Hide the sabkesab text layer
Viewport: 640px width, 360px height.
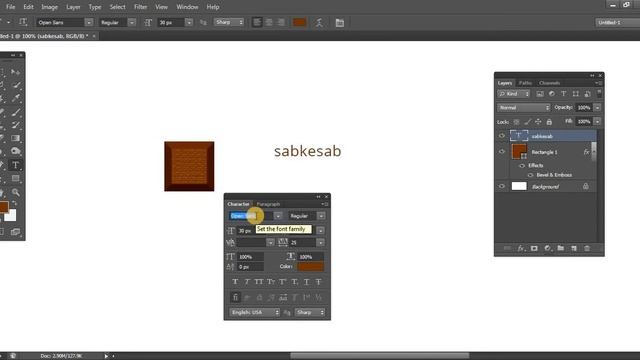(x=502, y=136)
